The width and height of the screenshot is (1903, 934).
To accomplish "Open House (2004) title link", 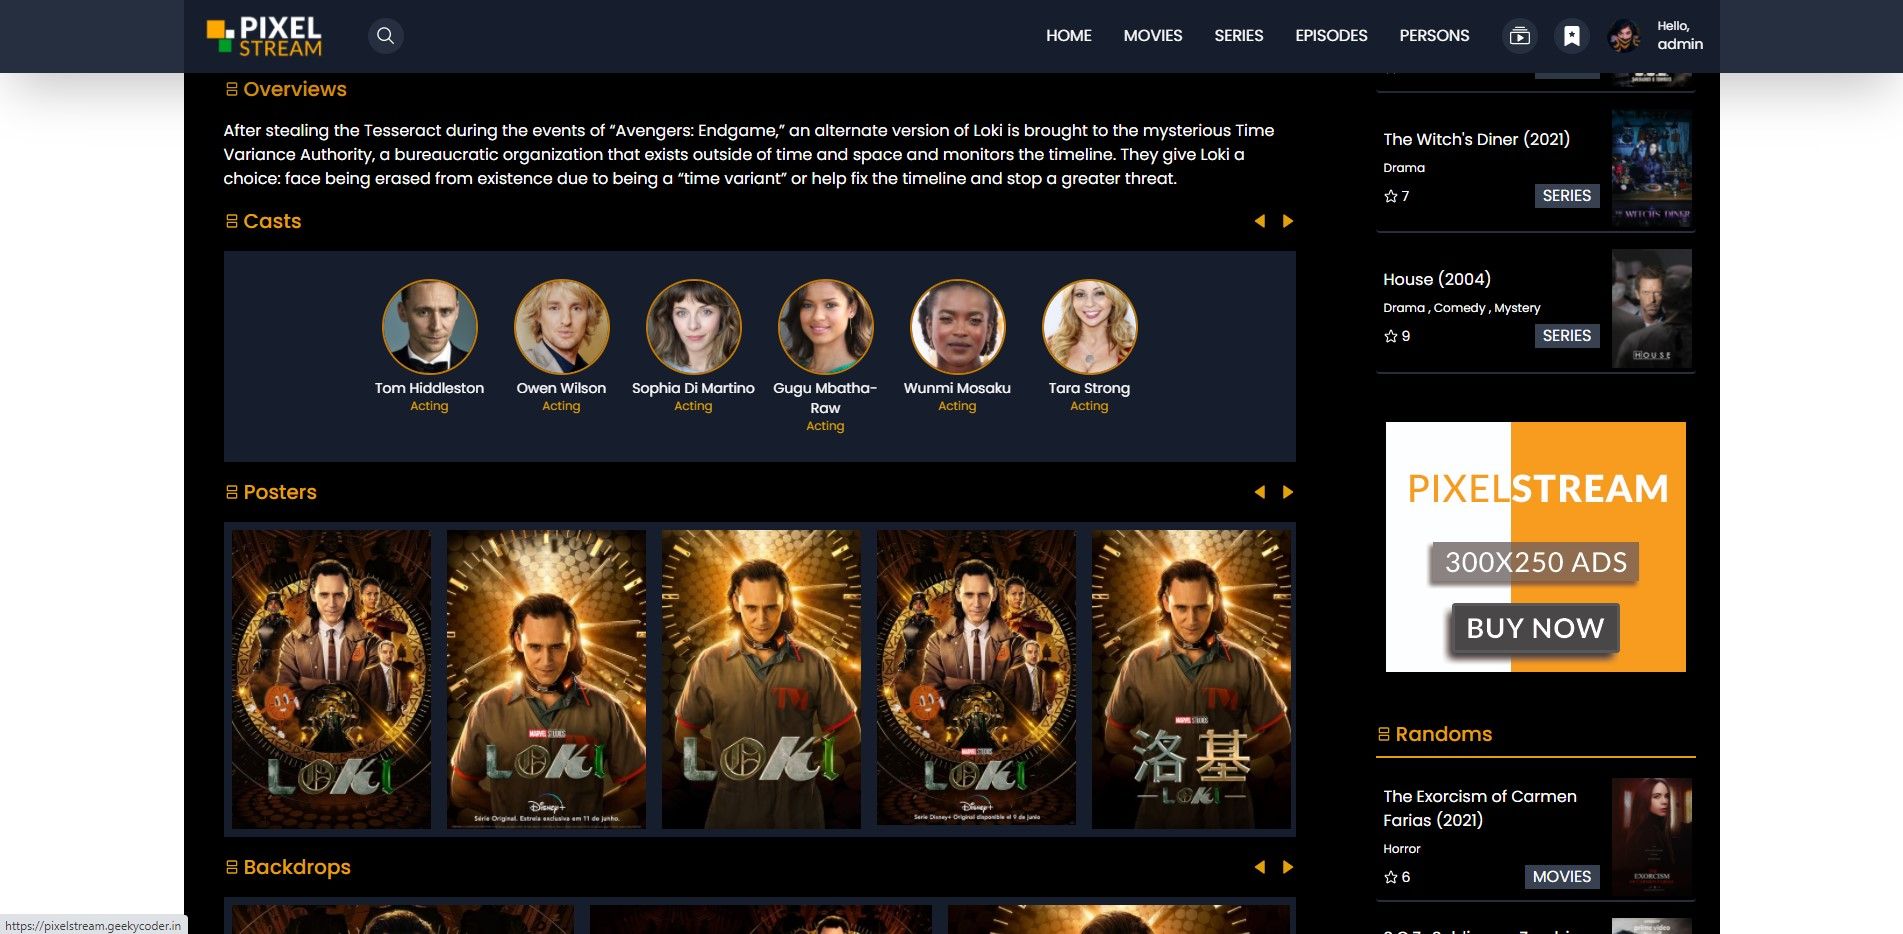I will [1437, 279].
